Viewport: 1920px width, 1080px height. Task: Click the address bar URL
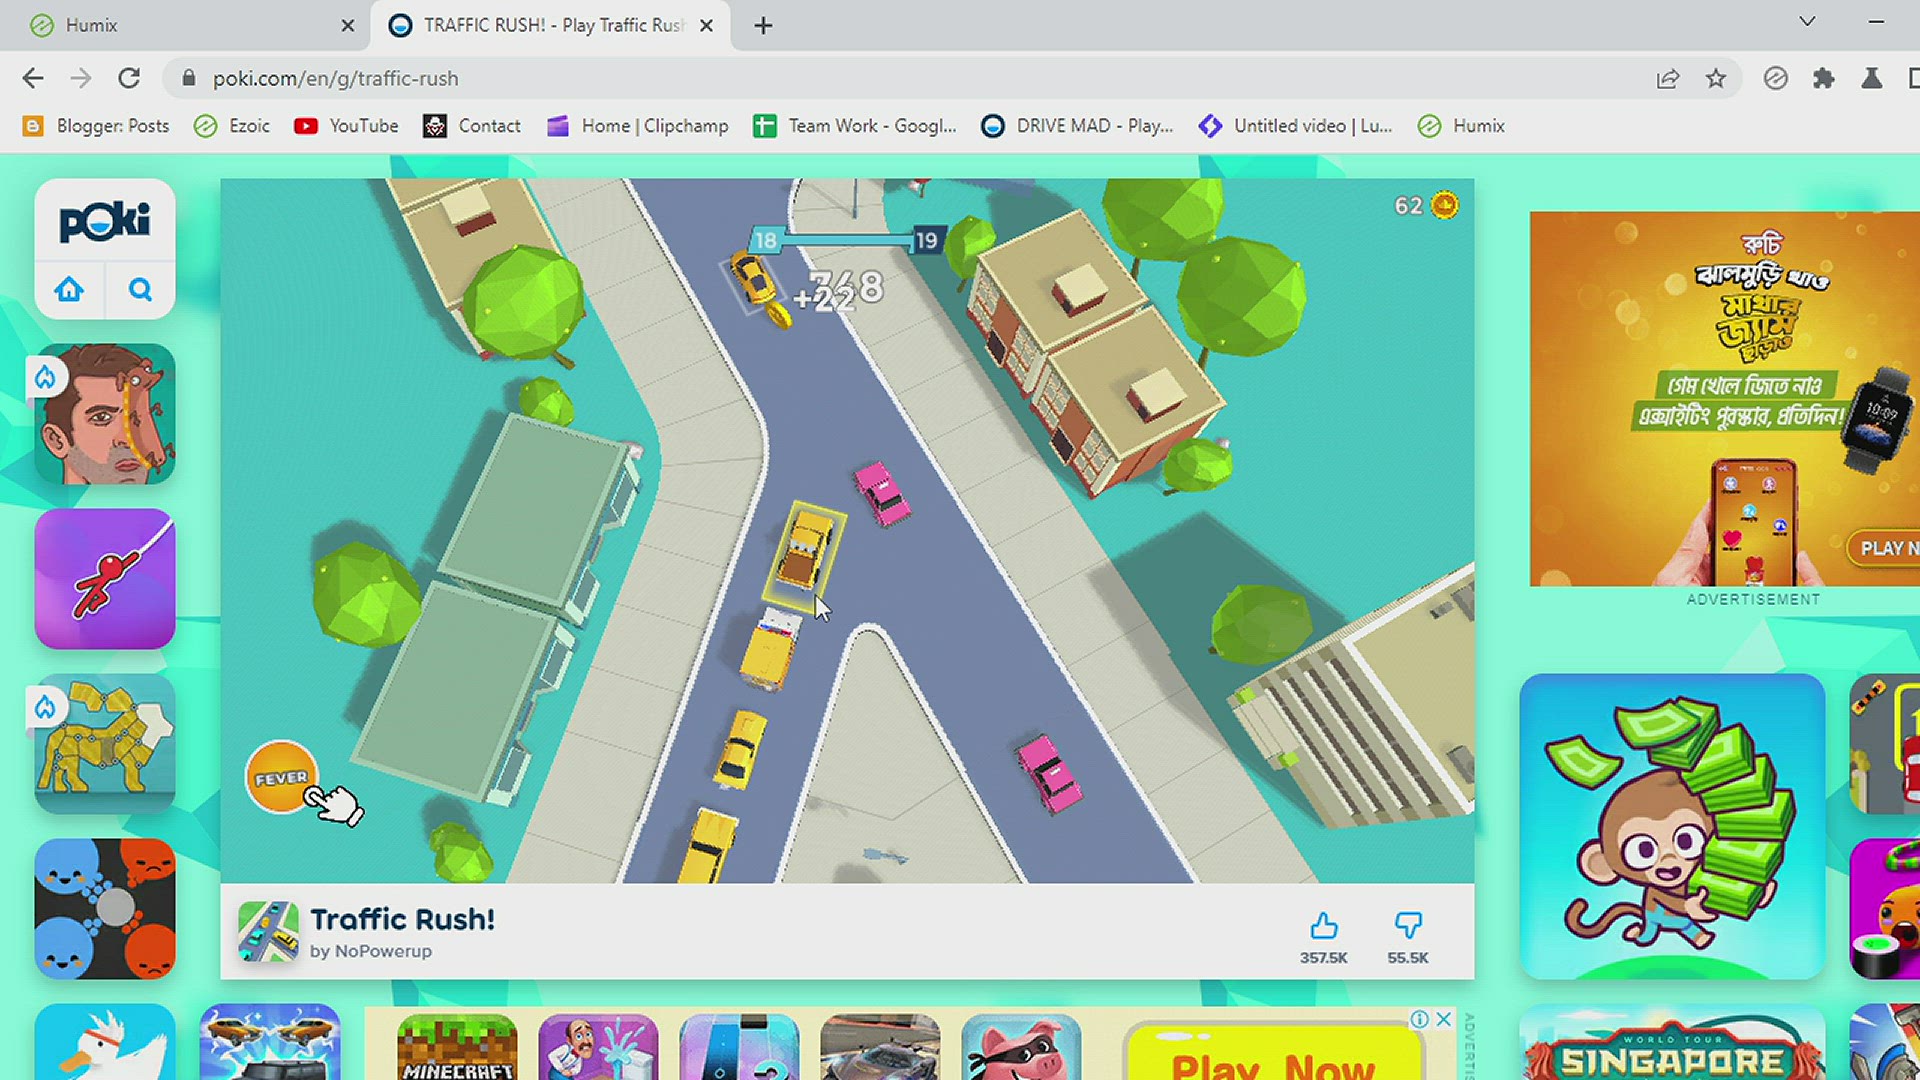click(335, 79)
